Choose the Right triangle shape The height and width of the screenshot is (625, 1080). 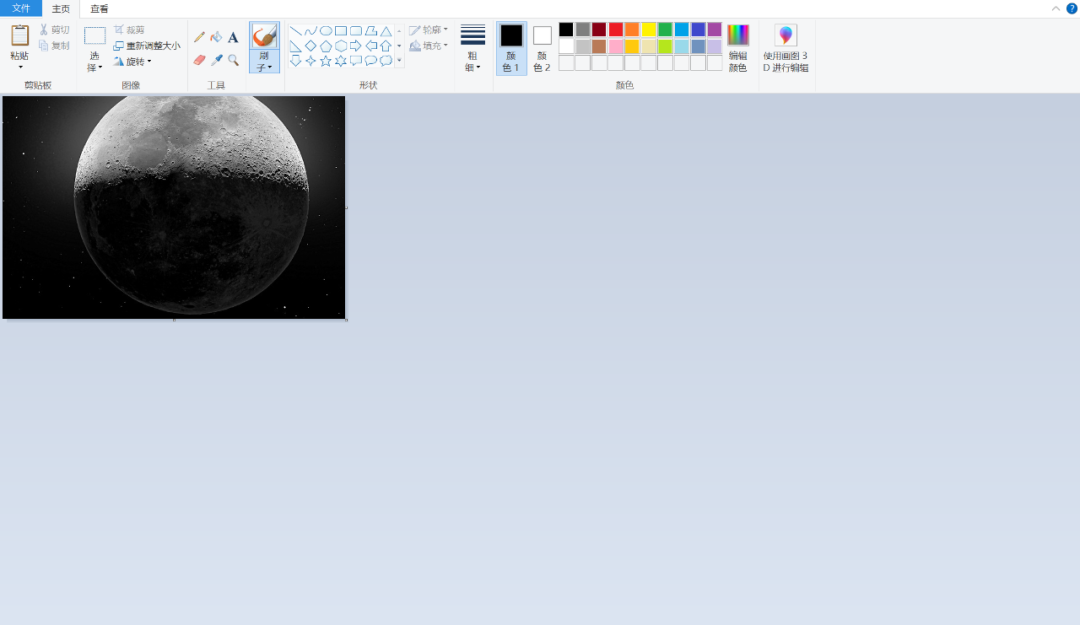click(x=295, y=46)
